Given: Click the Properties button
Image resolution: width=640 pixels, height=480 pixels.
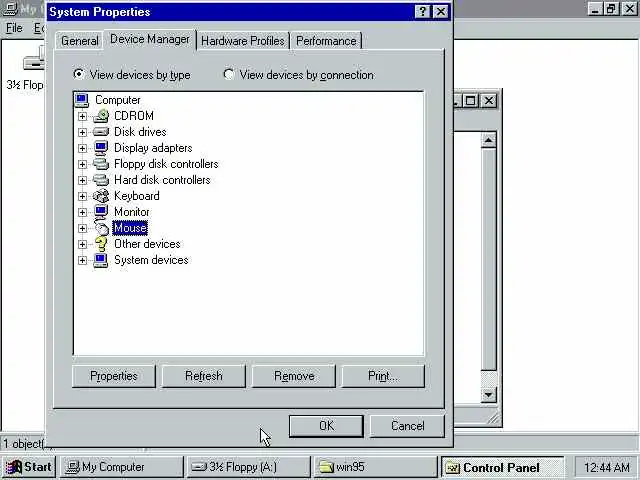Looking at the screenshot, I should click(114, 376).
